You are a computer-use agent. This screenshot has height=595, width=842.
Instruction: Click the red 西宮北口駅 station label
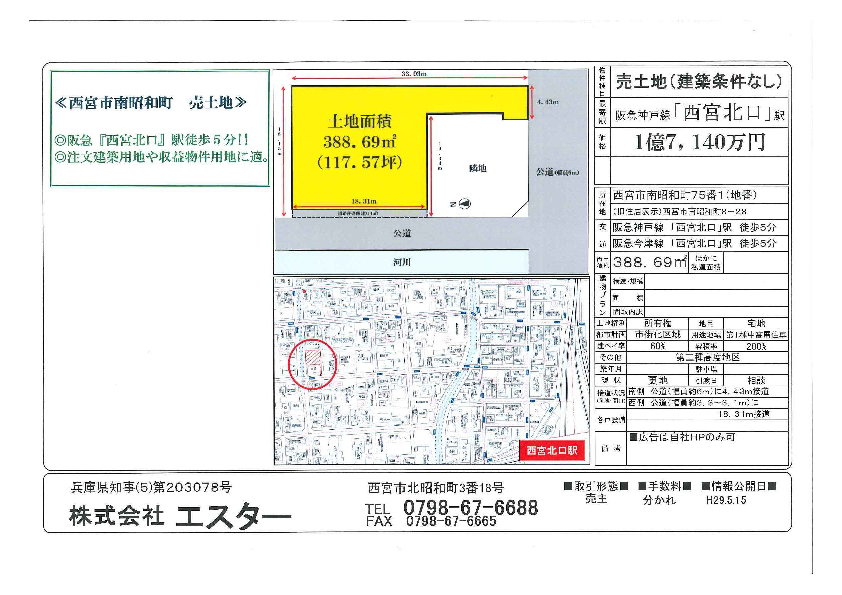pyautogui.click(x=552, y=451)
